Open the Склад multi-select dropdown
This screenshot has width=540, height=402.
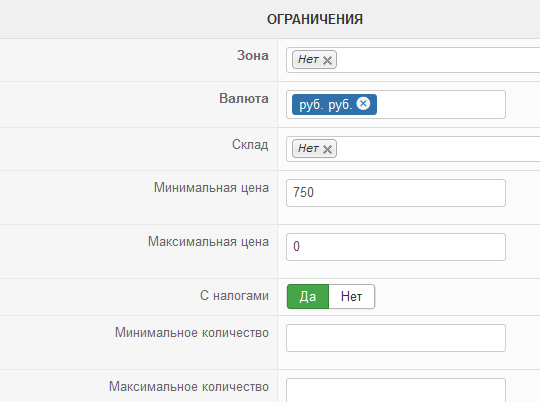click(x=437, y=149)
